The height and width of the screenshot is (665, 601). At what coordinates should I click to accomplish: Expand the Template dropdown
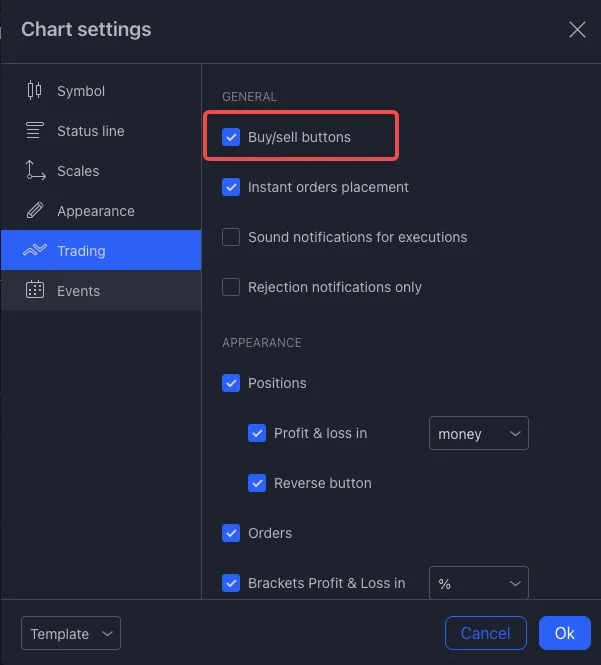pos(70,634)
